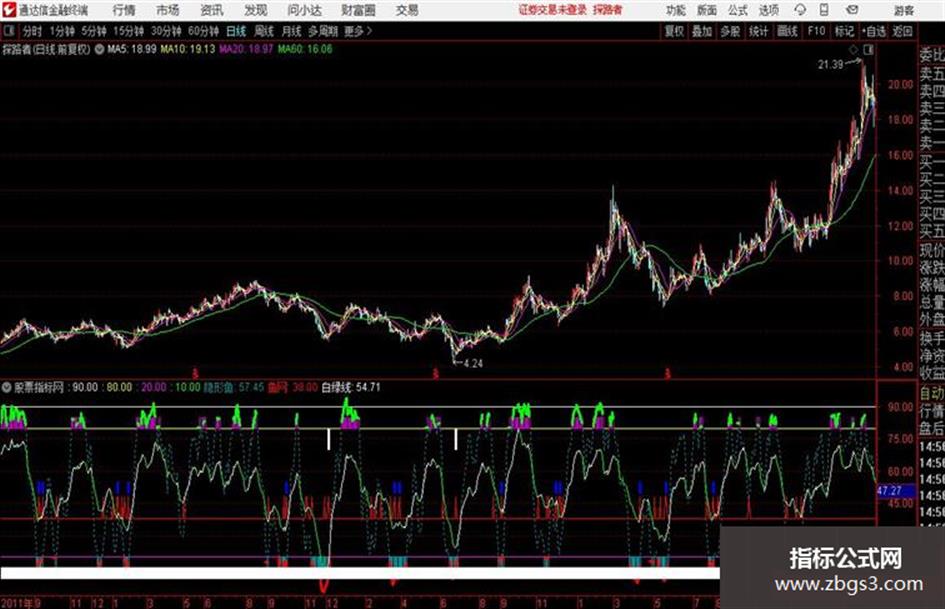This screenshot has height=609, width=945.
Task: Switch to 5分钟 period
Action: click(93, 31)
